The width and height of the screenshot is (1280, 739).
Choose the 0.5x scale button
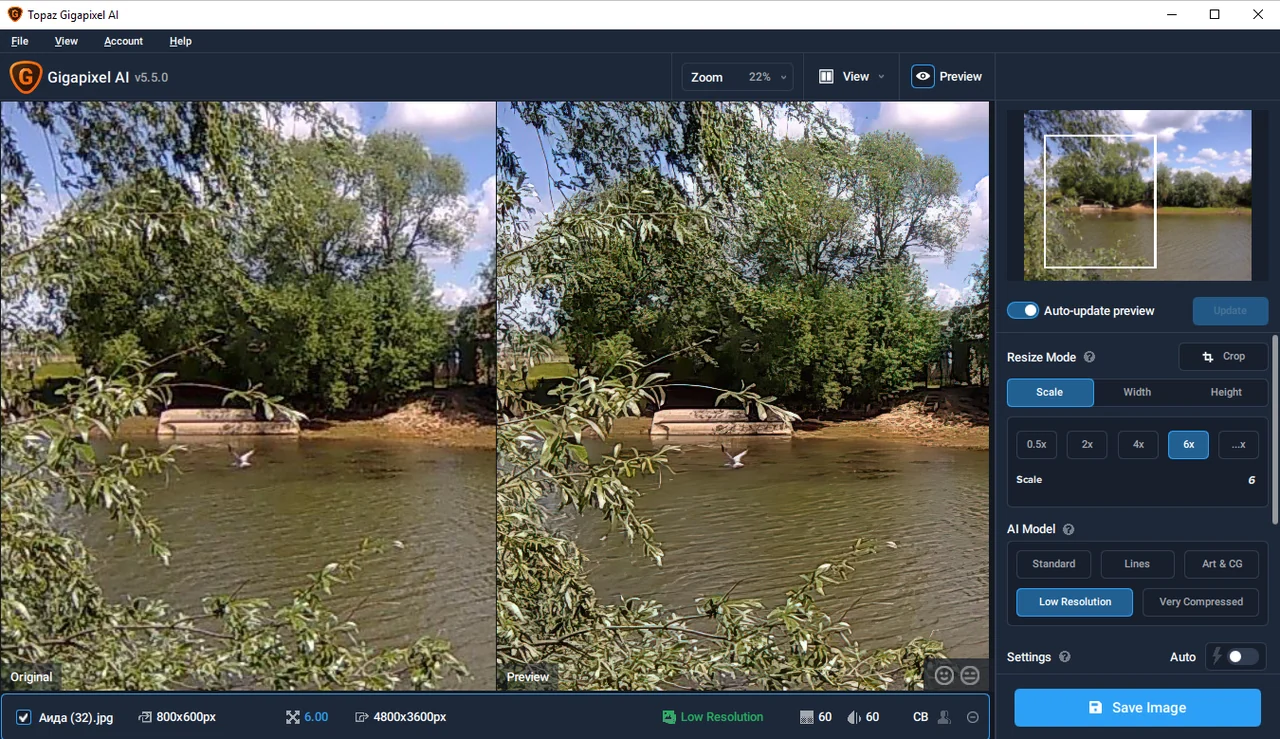[1036, 444]
